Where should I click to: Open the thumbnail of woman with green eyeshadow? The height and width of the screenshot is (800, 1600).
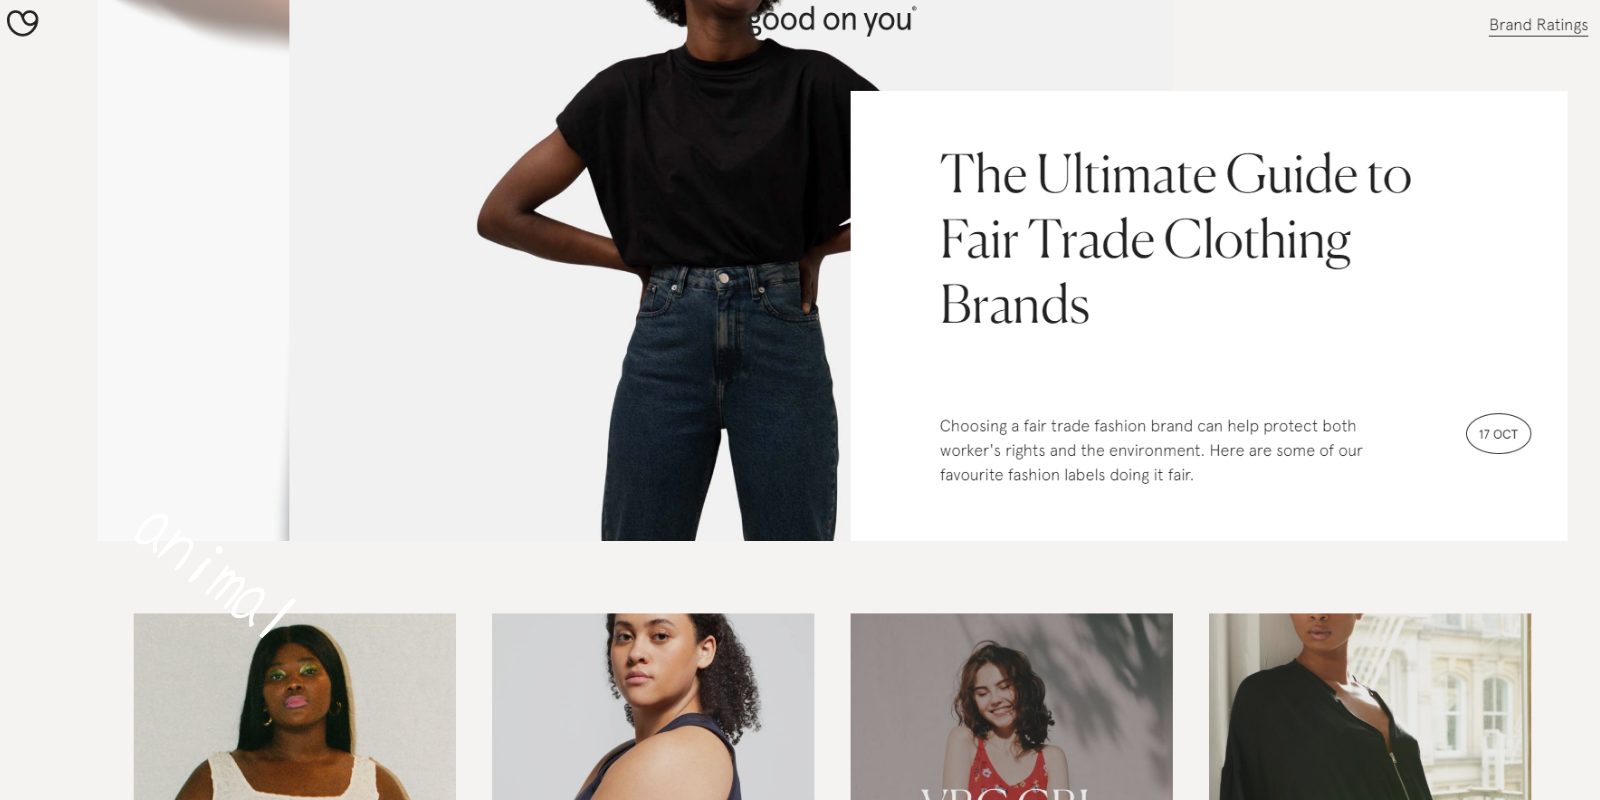coord(295,706)
